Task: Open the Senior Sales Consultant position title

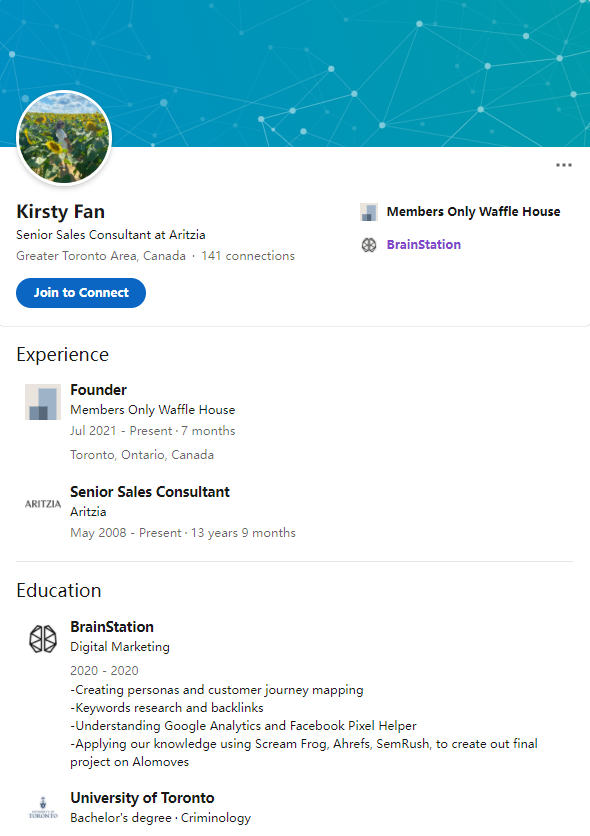Action: point(150,492)
